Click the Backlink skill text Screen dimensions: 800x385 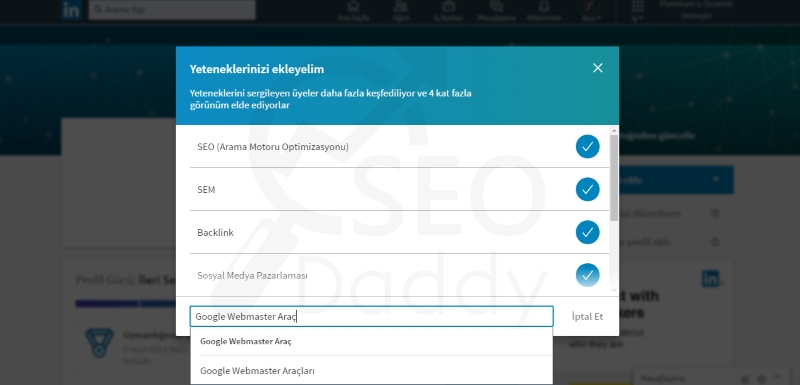215,233
